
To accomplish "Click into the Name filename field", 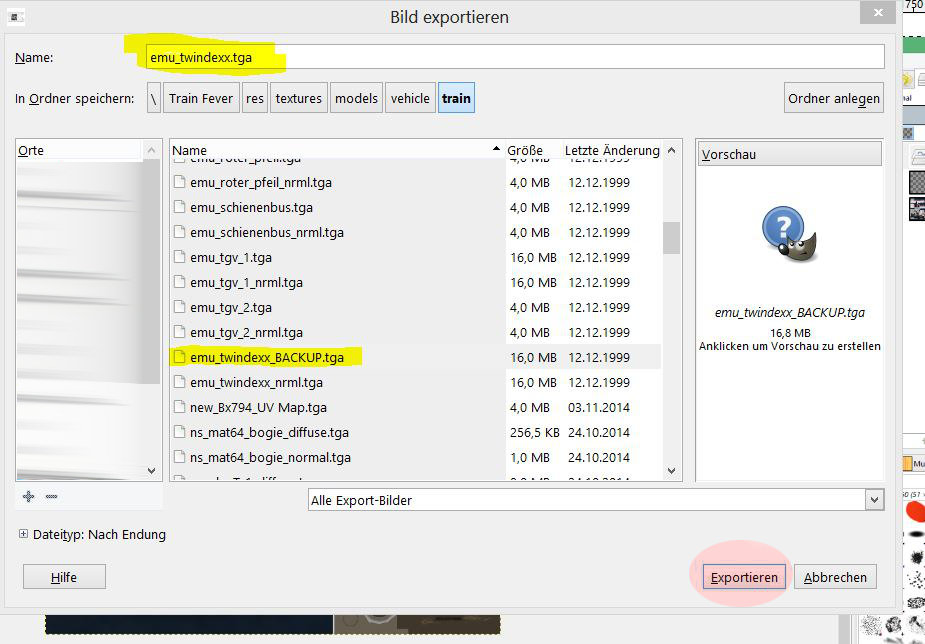I will 515,57.
